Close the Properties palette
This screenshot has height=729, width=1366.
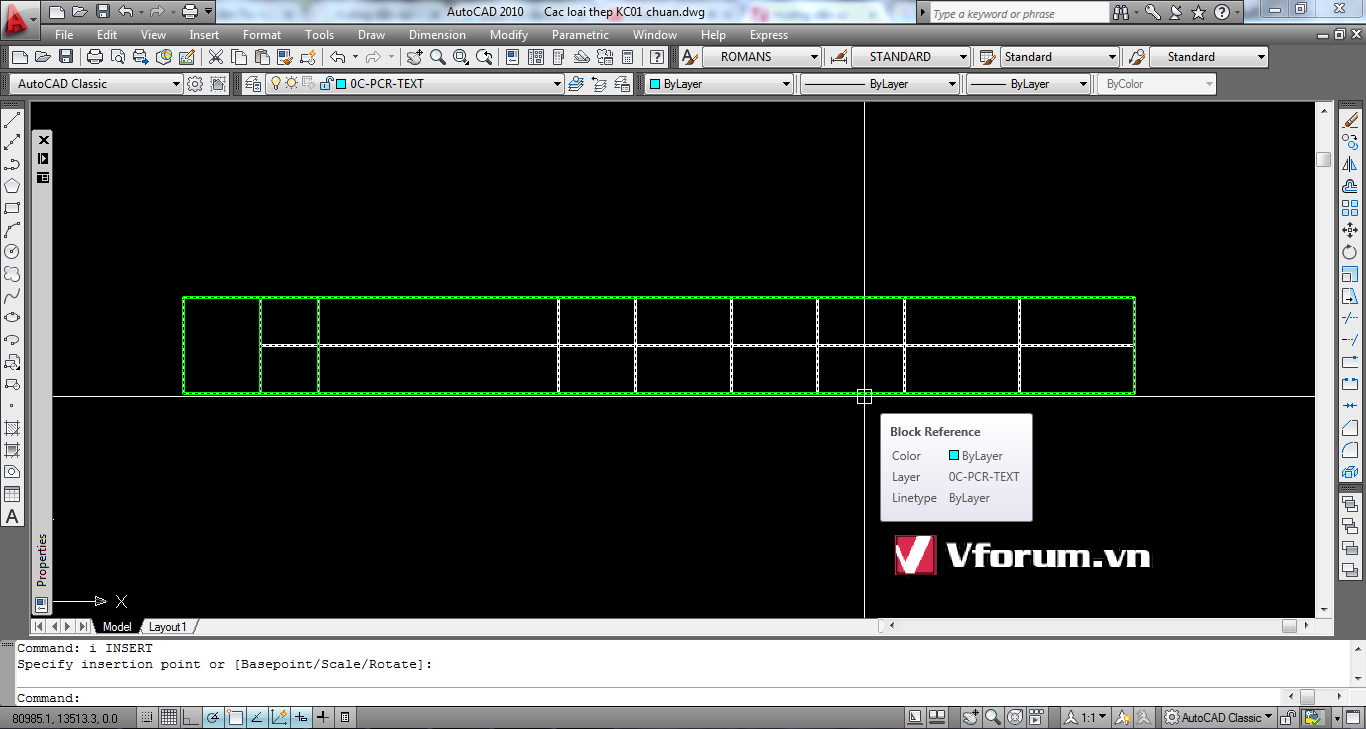(43, 140)
